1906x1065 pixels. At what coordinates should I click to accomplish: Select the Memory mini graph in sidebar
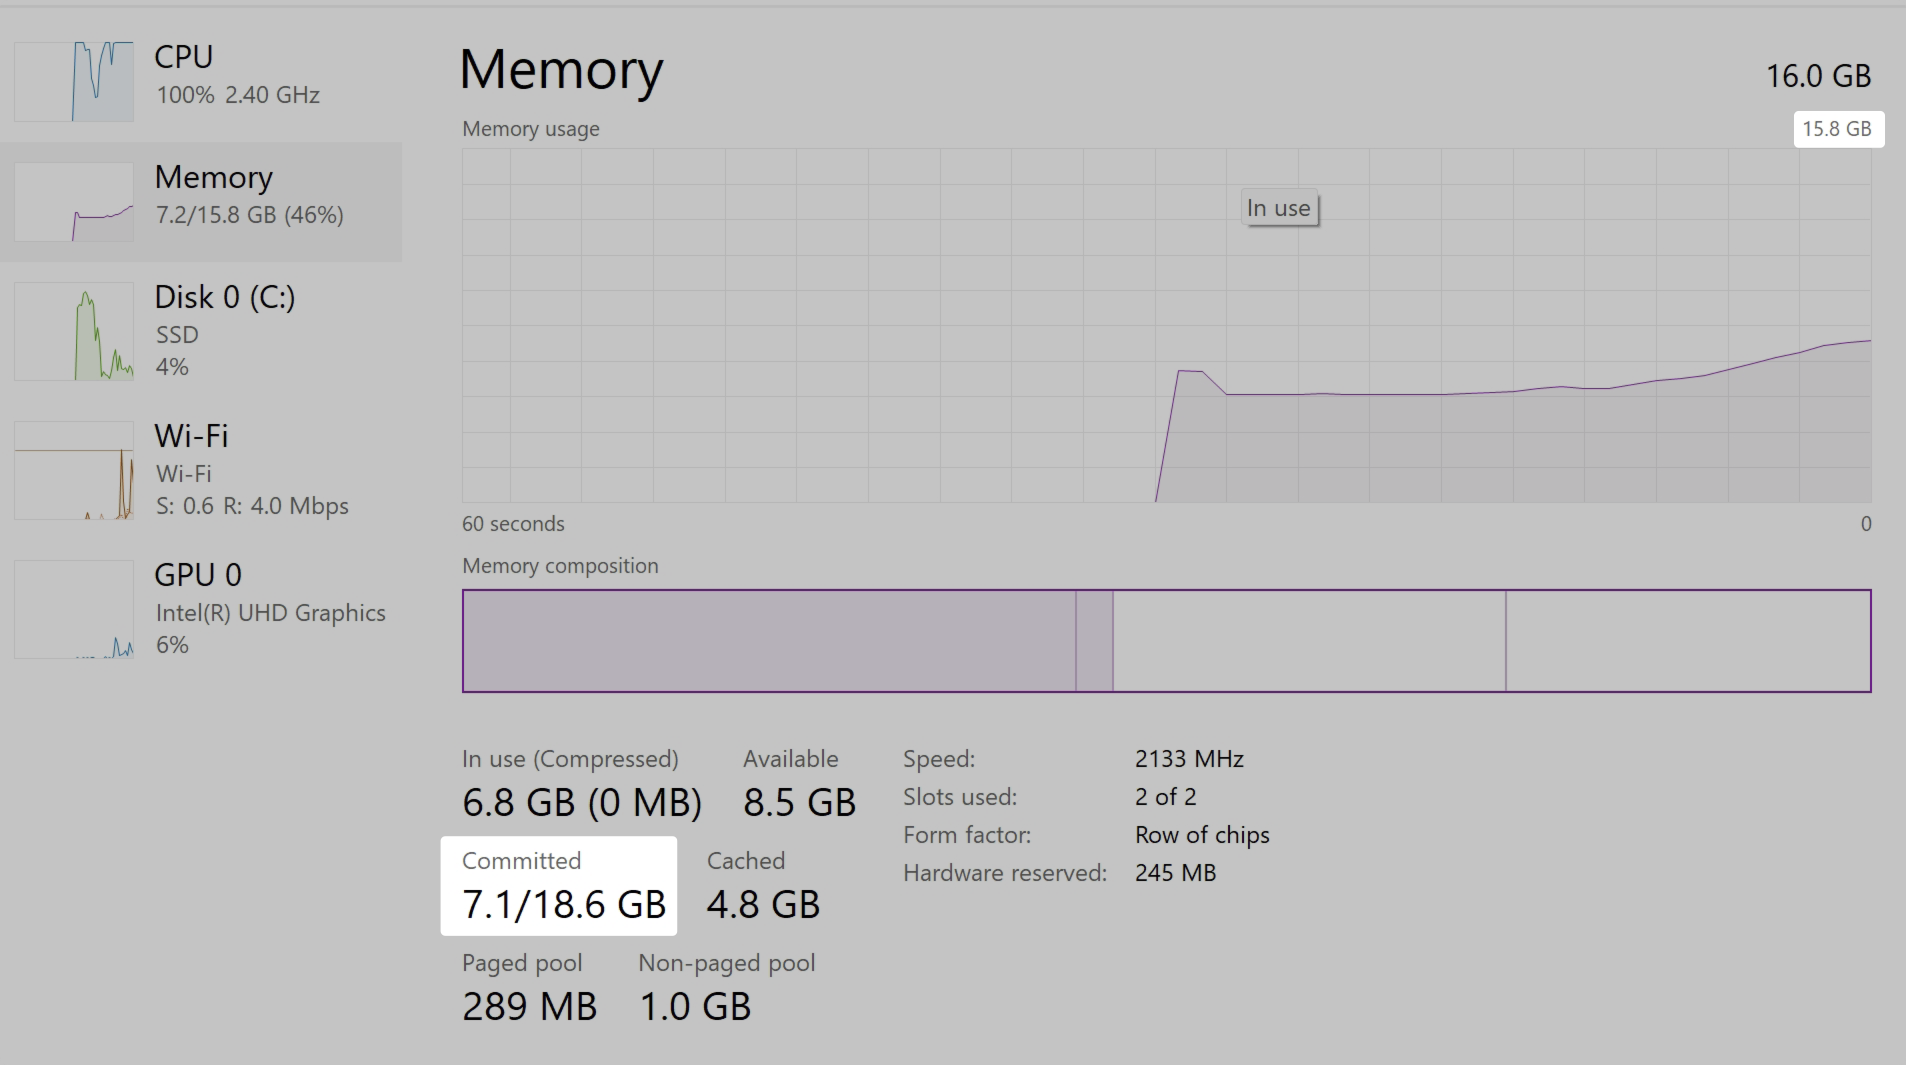[74, 202]
